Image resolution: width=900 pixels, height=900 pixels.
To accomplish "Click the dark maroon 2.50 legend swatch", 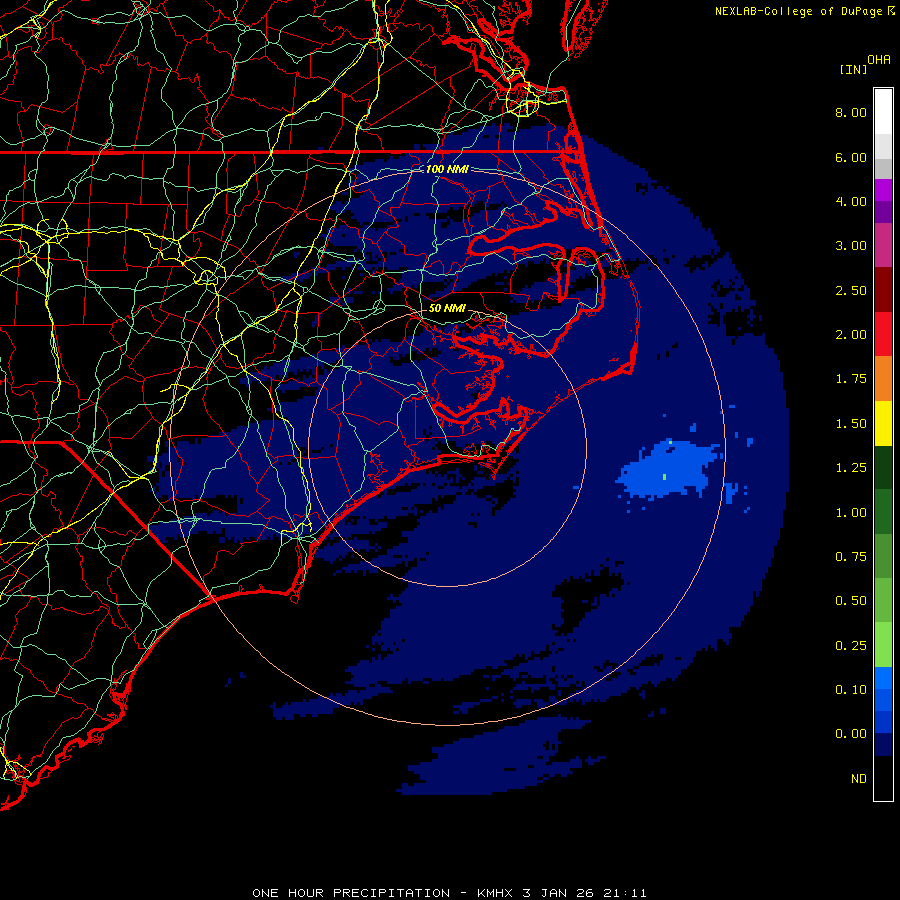I will [x=883, y=290].
